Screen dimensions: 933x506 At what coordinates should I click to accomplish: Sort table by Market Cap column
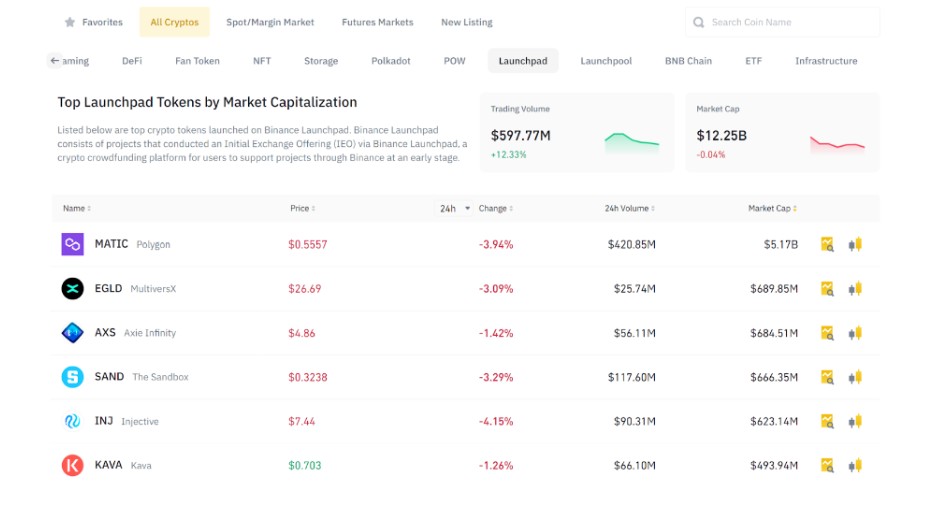tap(772, 208)
